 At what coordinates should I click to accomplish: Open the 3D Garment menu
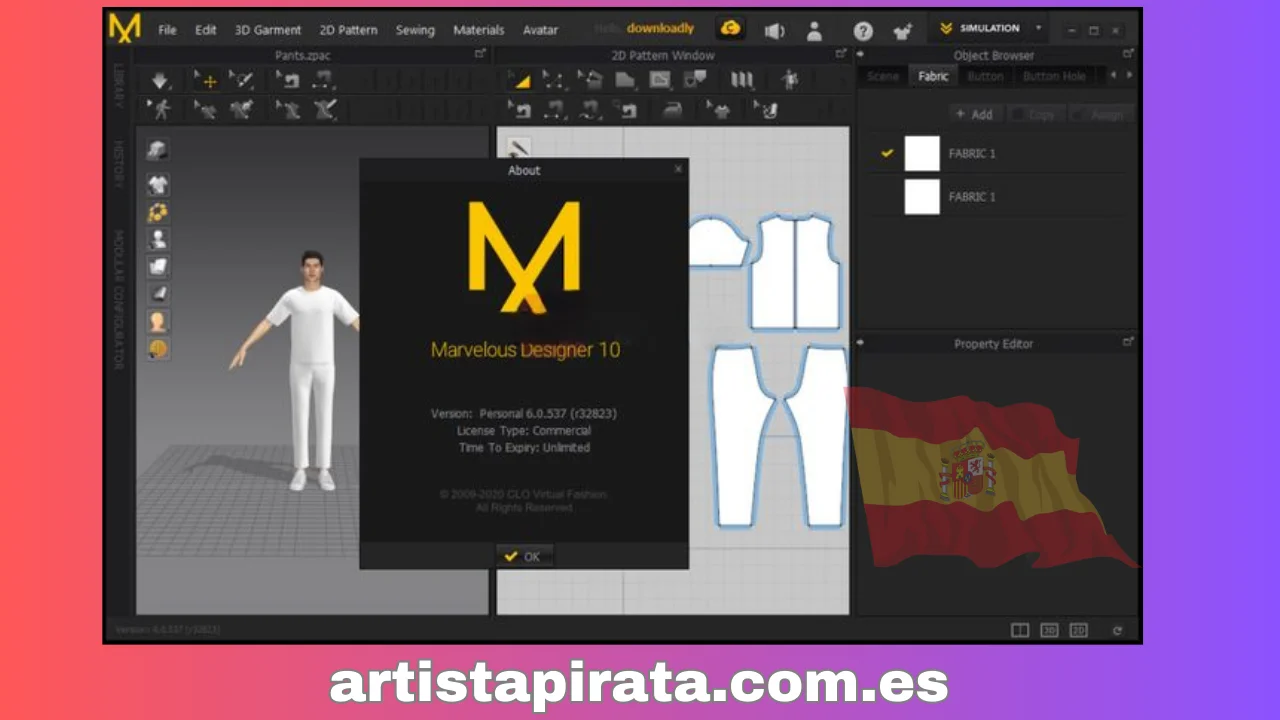[268, 30]
